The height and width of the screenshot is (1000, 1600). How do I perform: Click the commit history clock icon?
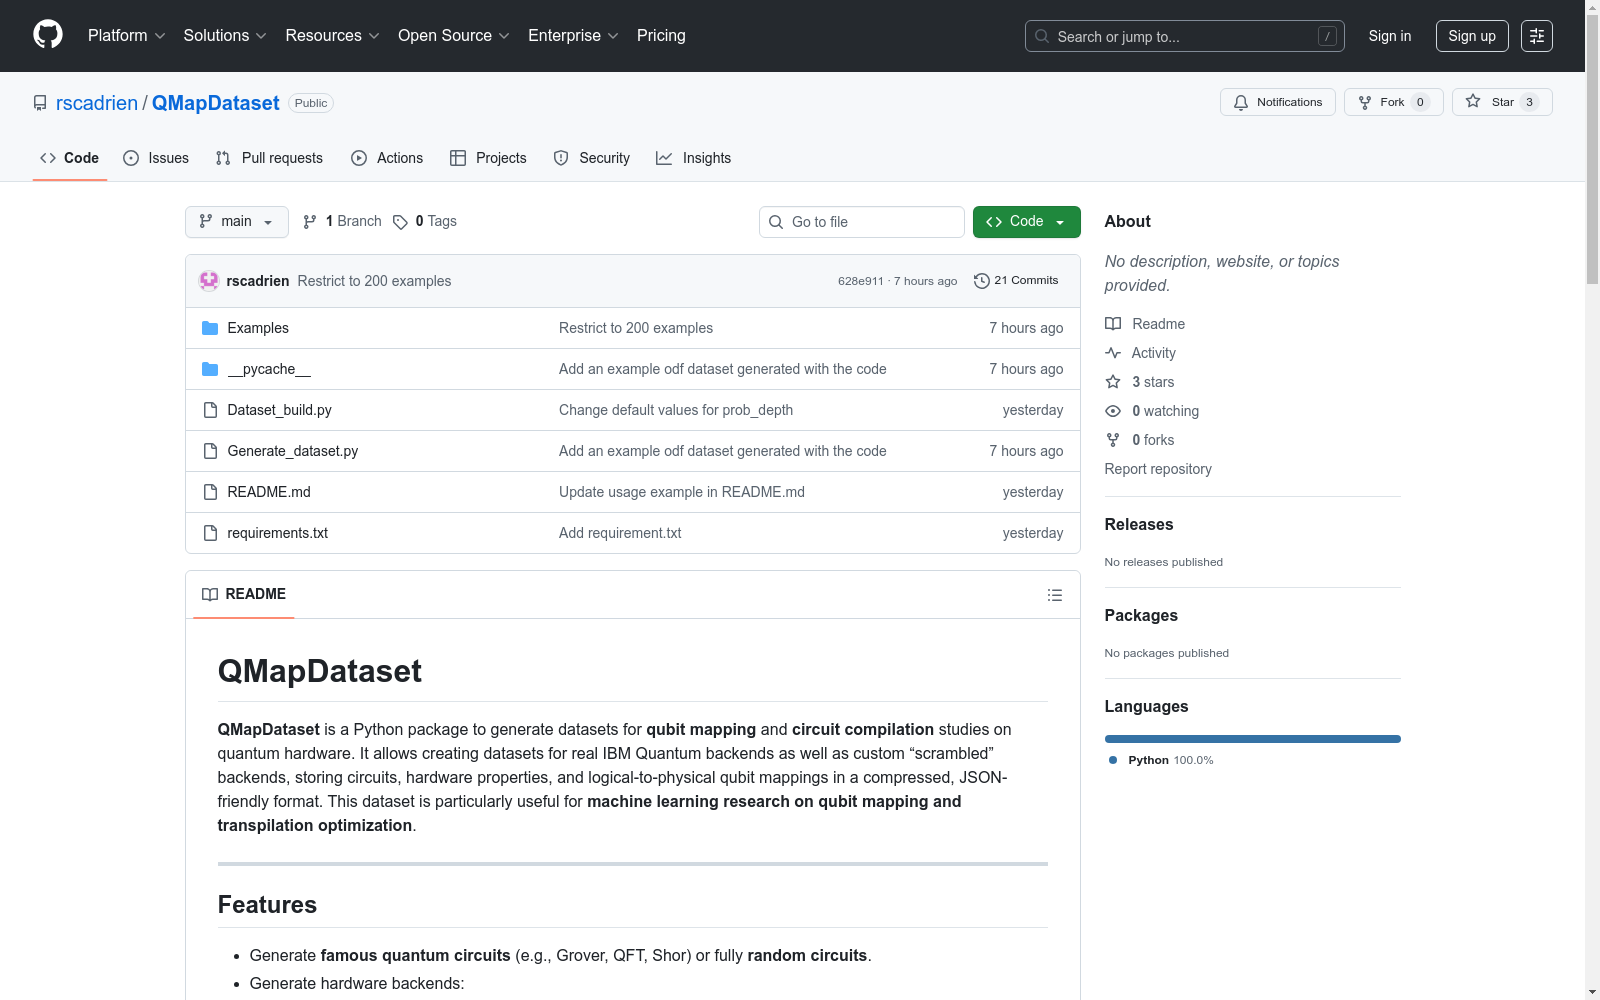click(982, 281)
